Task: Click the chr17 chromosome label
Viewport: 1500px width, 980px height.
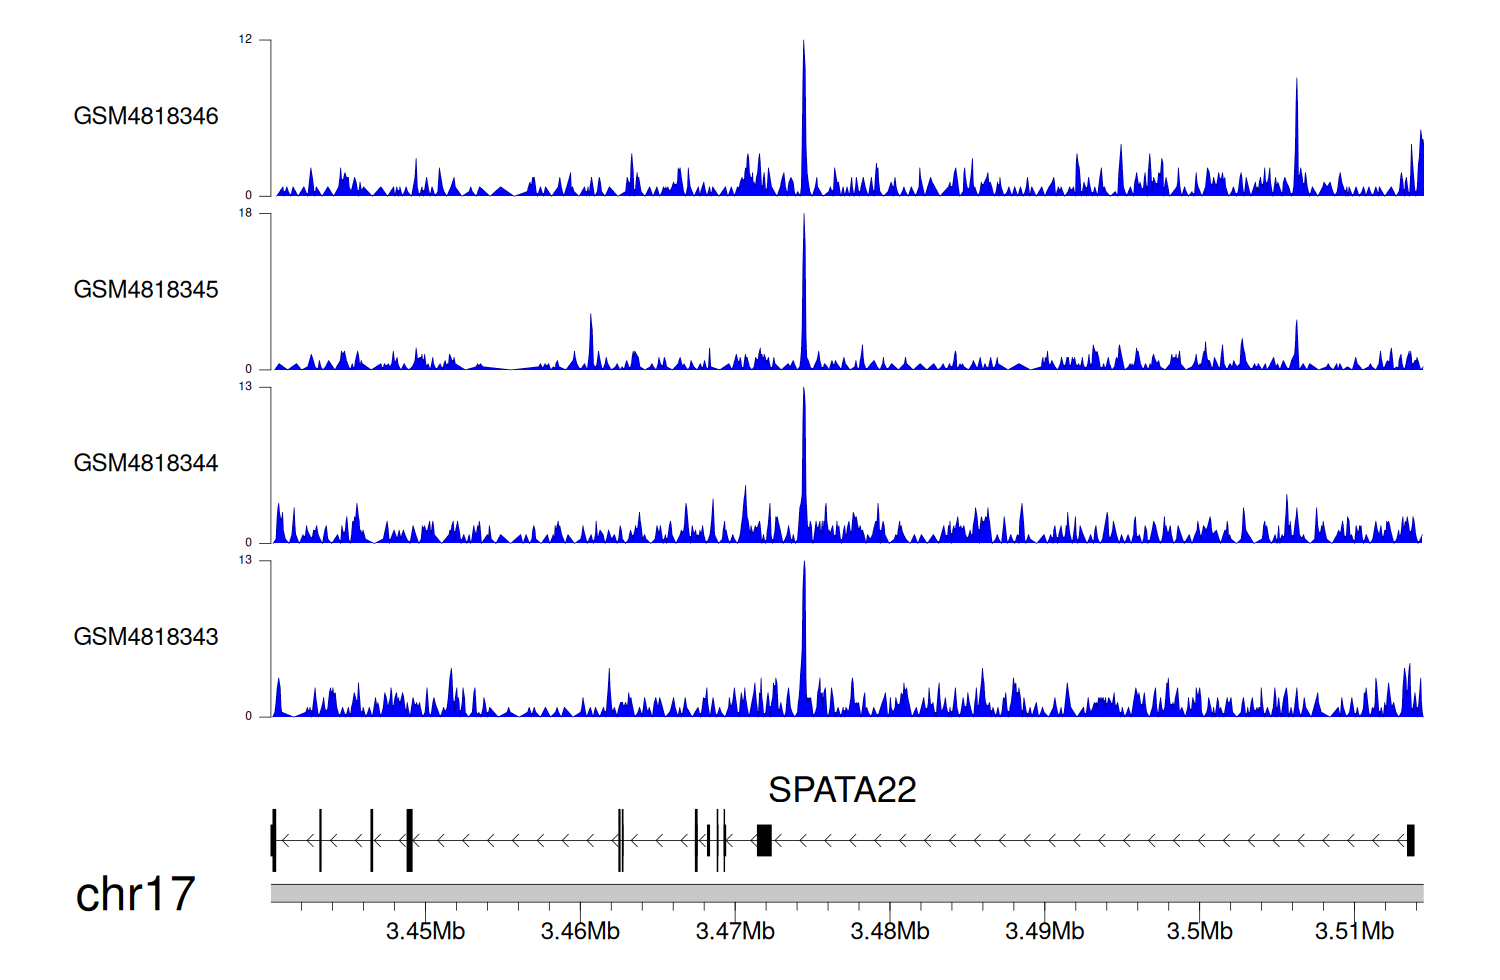Action: click(135, 894)
